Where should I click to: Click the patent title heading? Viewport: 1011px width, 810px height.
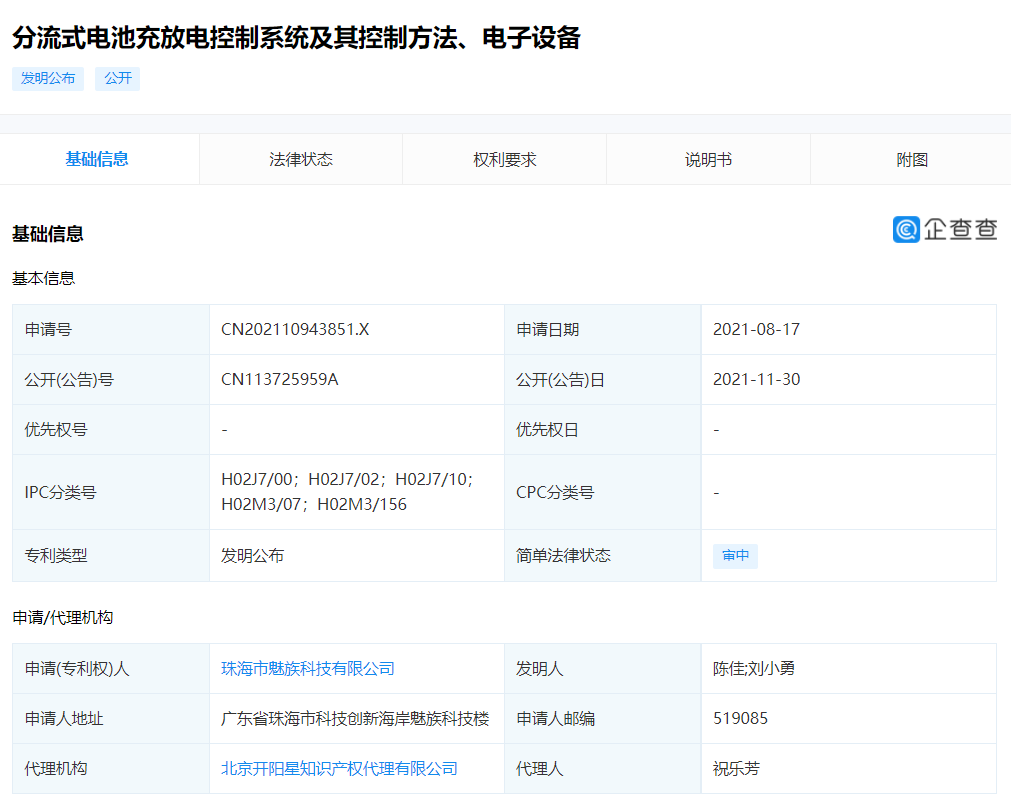coord(296,39)
